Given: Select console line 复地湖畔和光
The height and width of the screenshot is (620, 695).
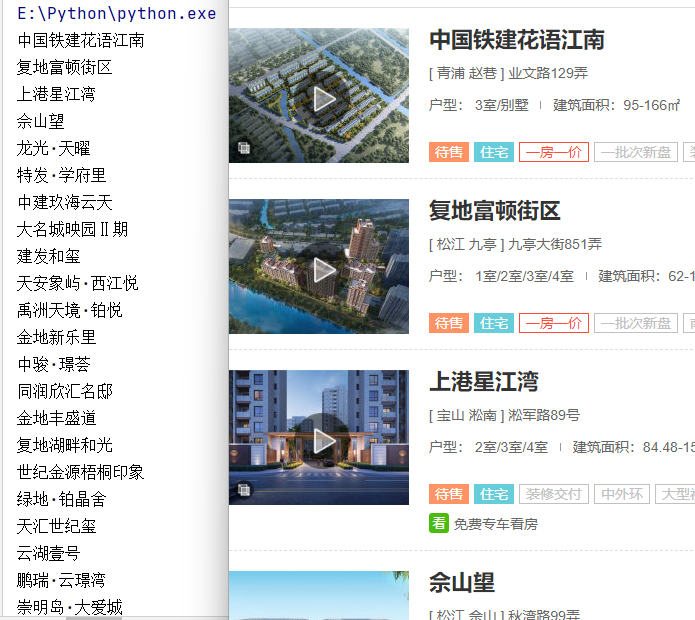Looking at the screenshot, I should (x=64, y=445).
